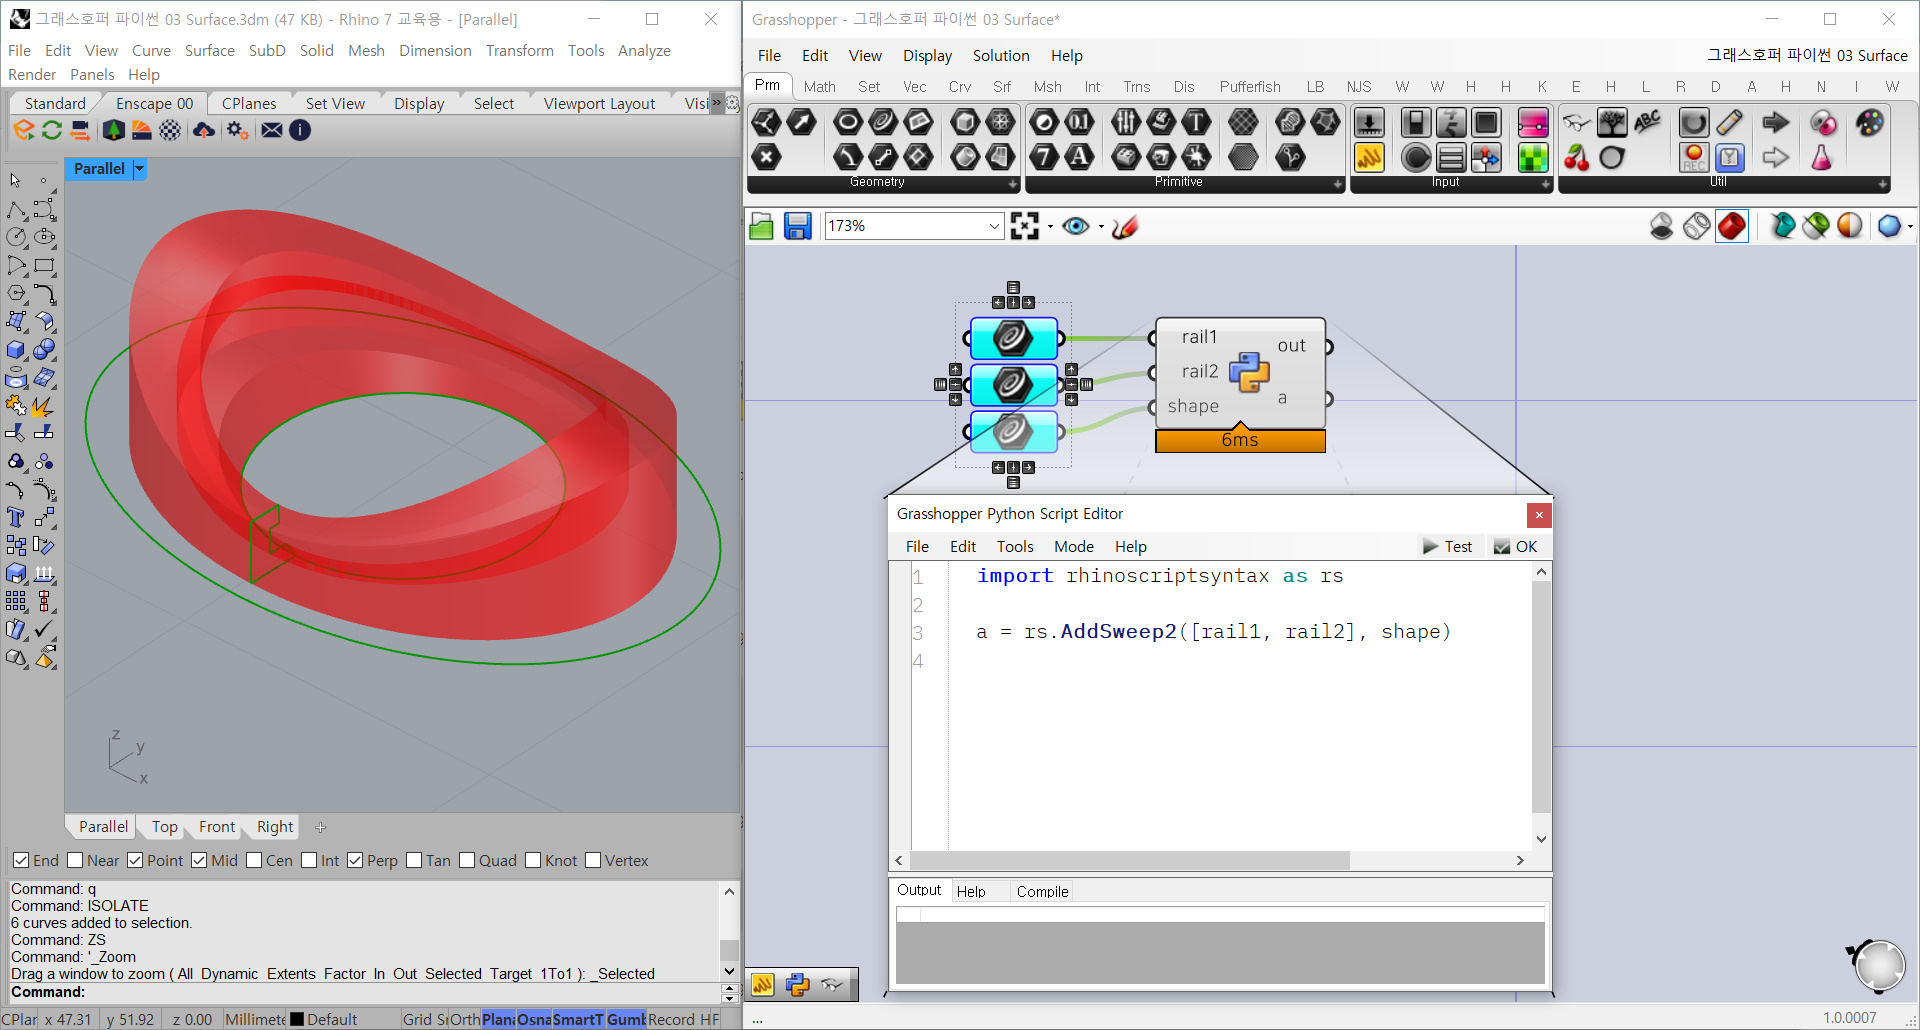1920x1030 pixels.
Task: Toggle the SmartTrack status bar button
Action: [x=578, y=1019]
